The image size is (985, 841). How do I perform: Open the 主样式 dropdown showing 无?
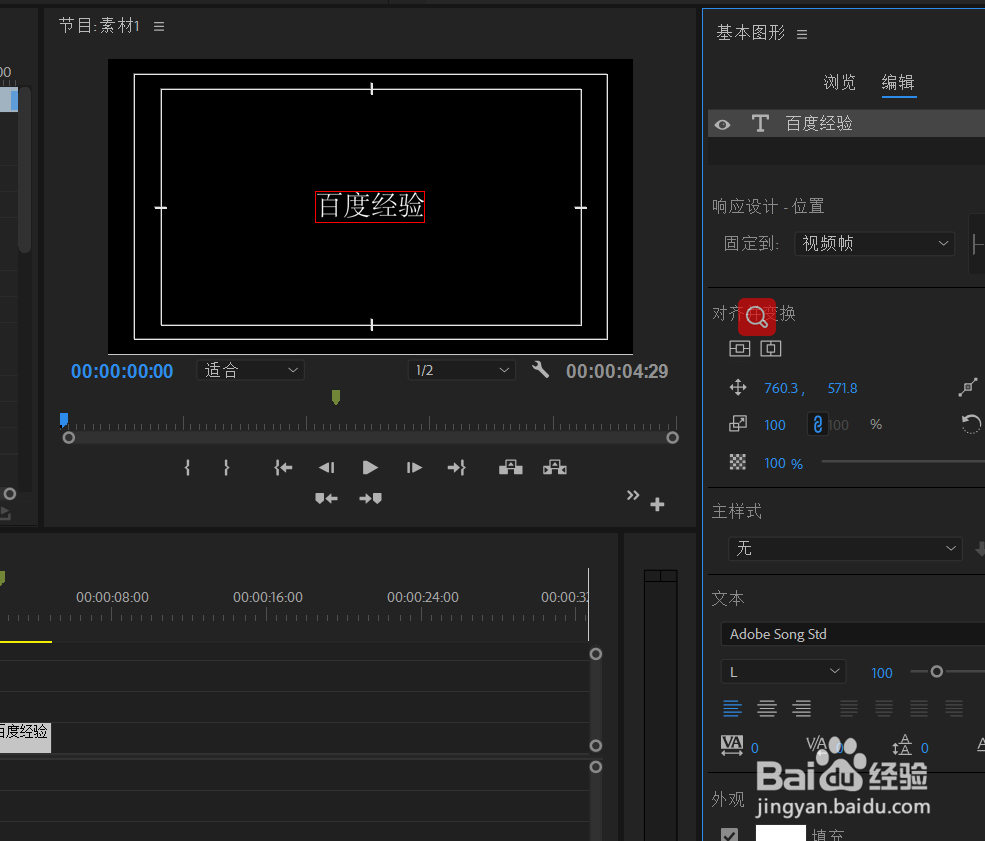tap(845, 548)
